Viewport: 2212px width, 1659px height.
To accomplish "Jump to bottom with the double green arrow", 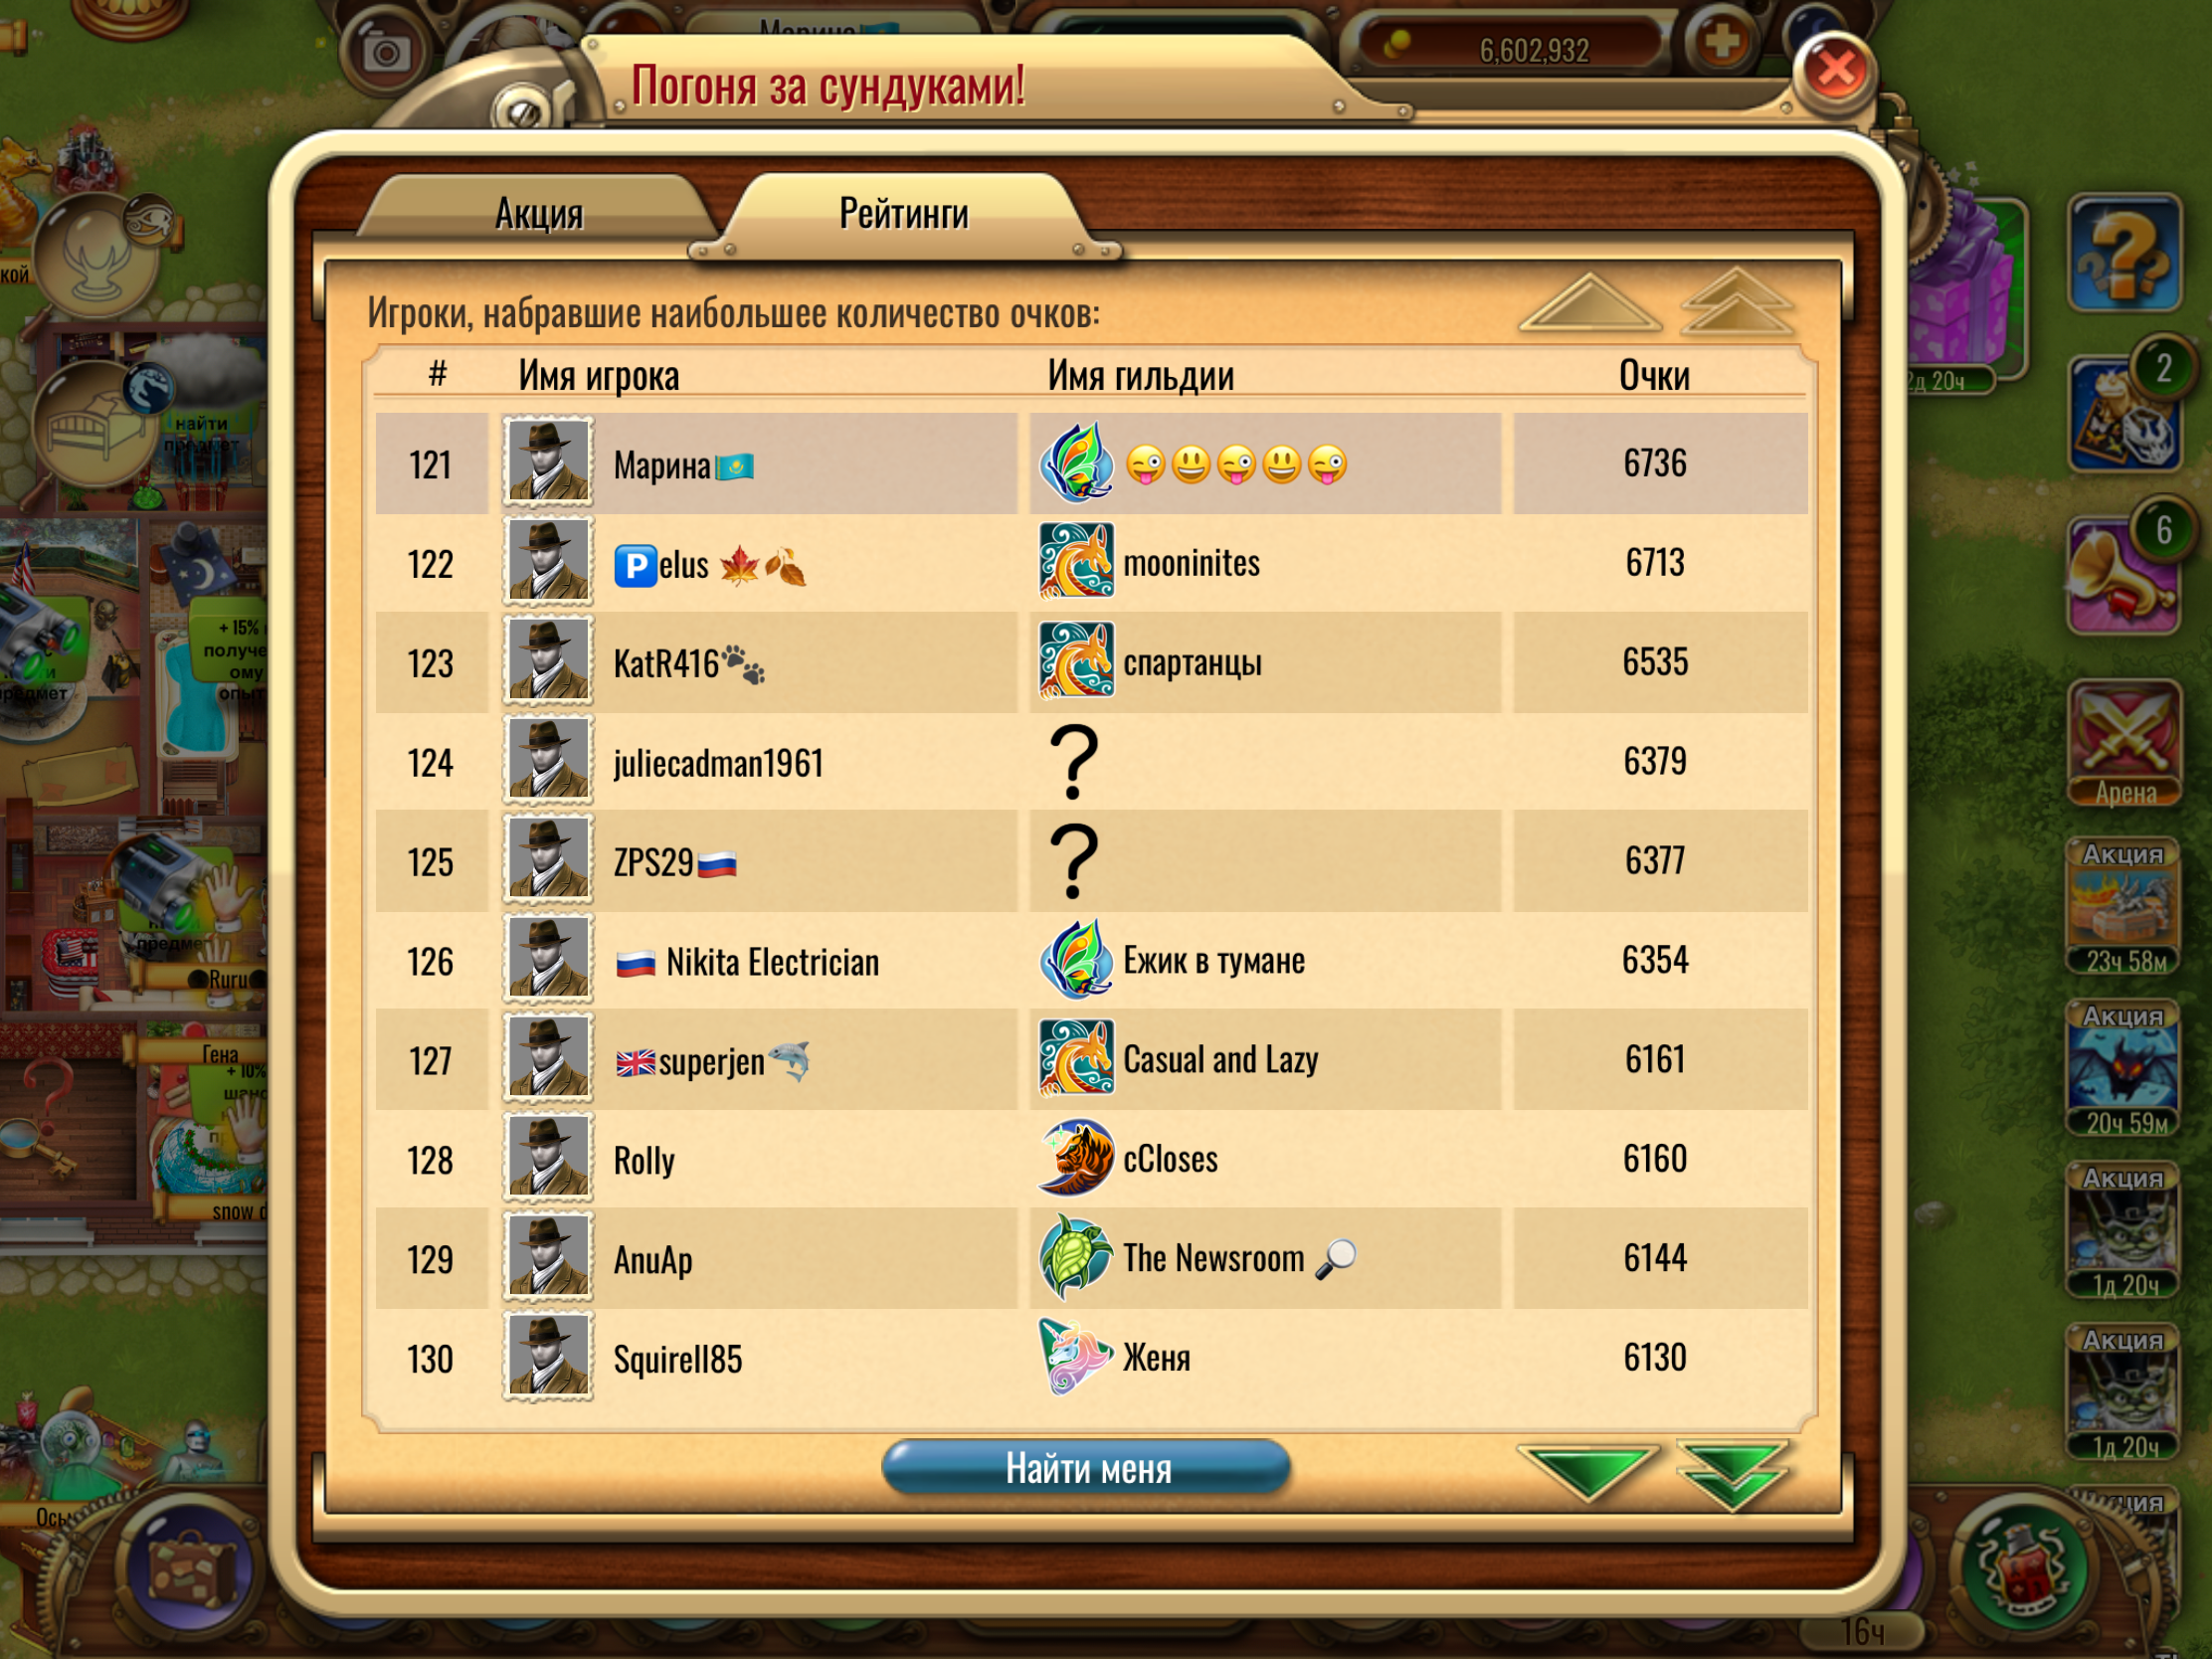I will click(1733, 1474).
